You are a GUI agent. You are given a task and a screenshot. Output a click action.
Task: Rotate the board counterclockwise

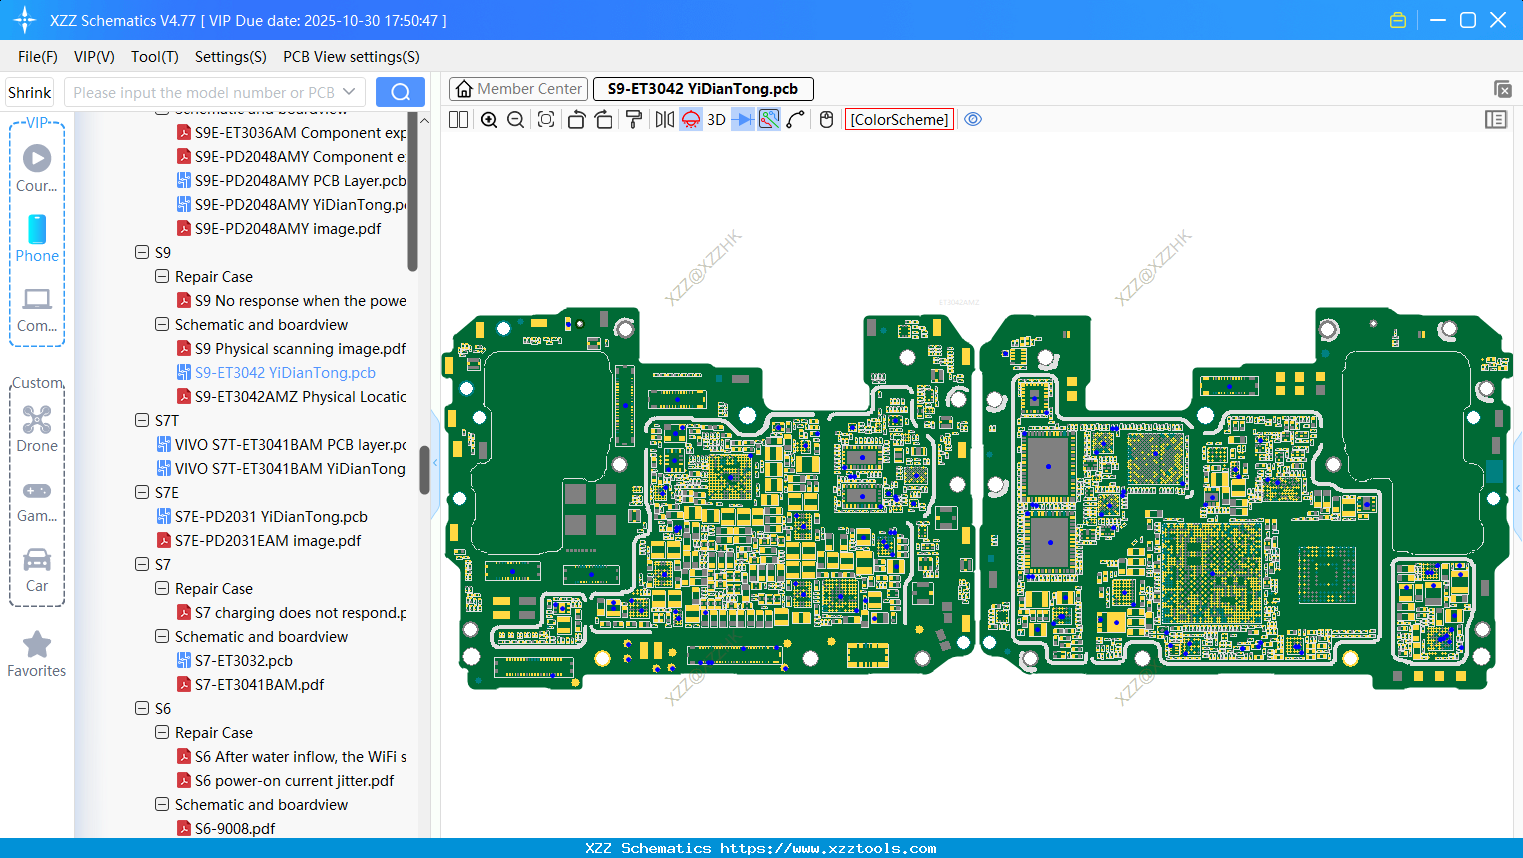(x=576, y=120)
